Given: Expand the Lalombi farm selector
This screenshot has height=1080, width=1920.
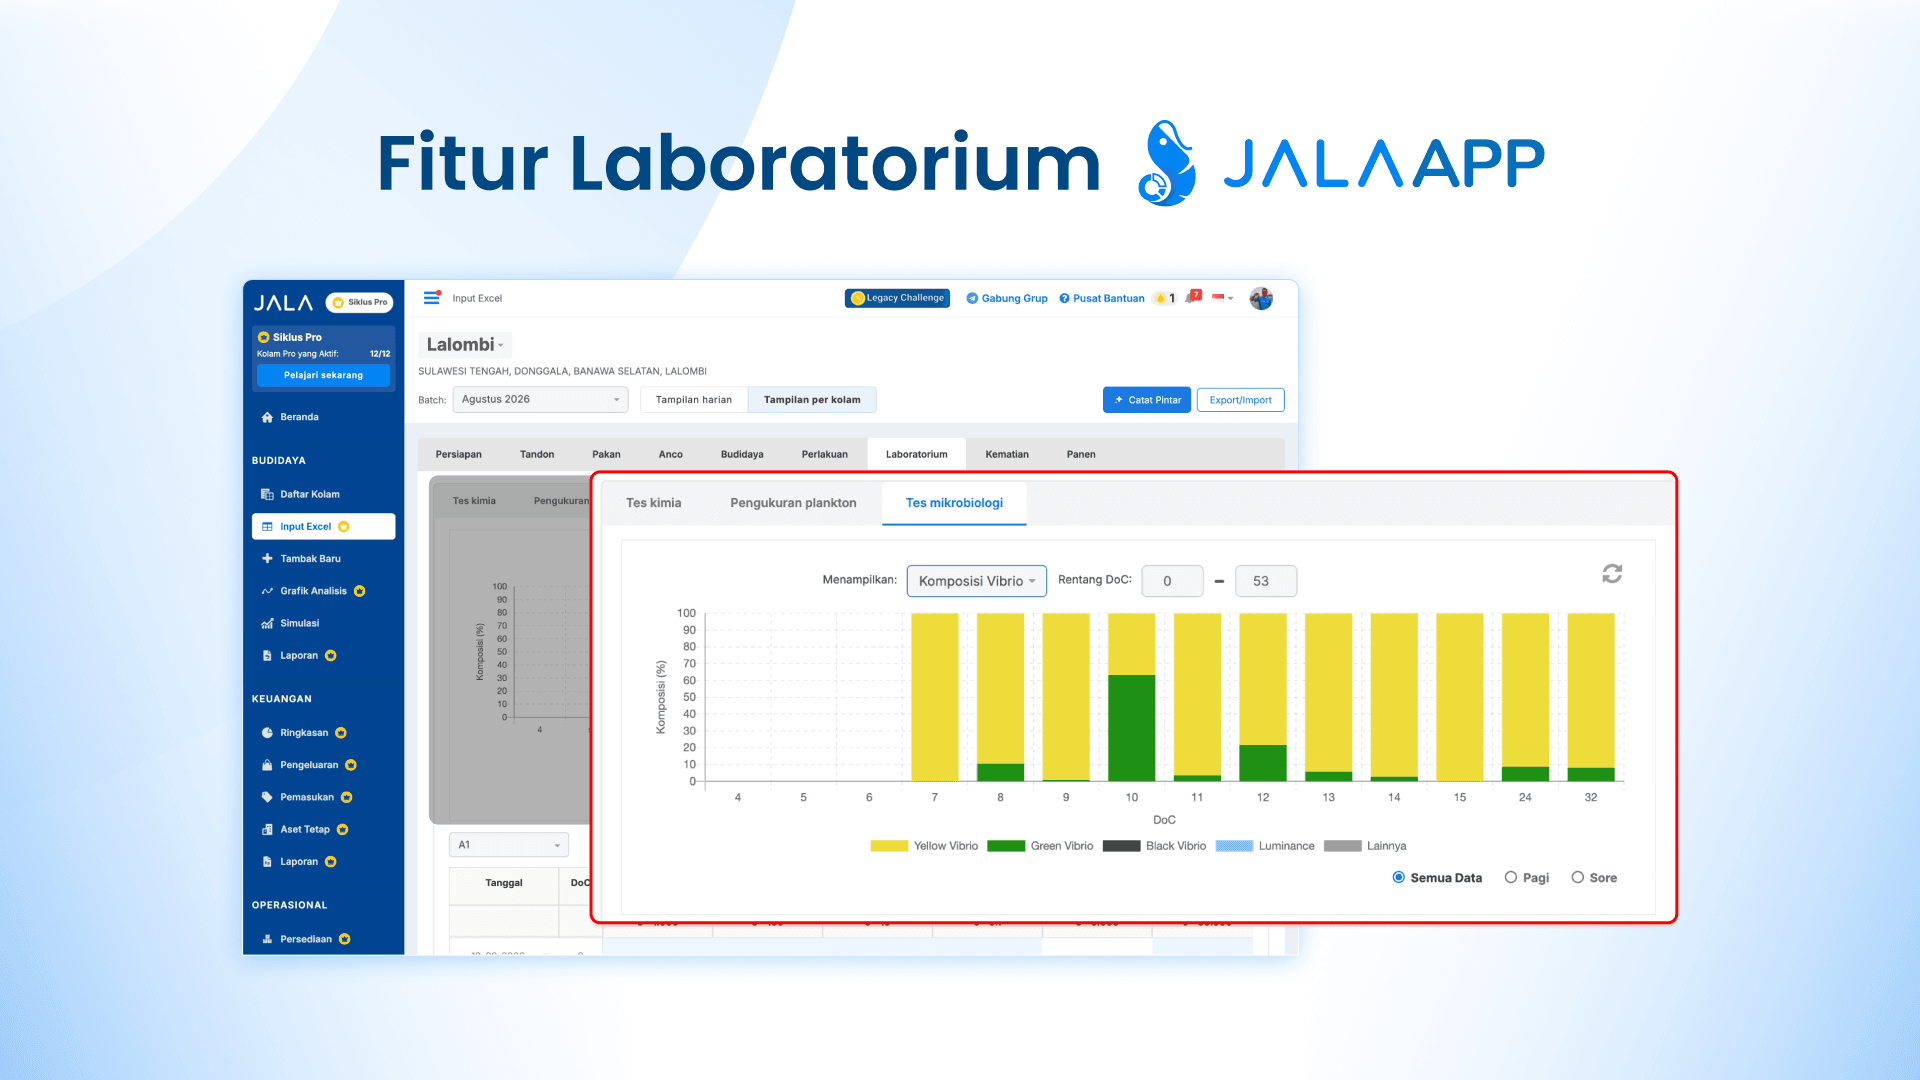Looking at the screenshot, I should coord(465,345).
